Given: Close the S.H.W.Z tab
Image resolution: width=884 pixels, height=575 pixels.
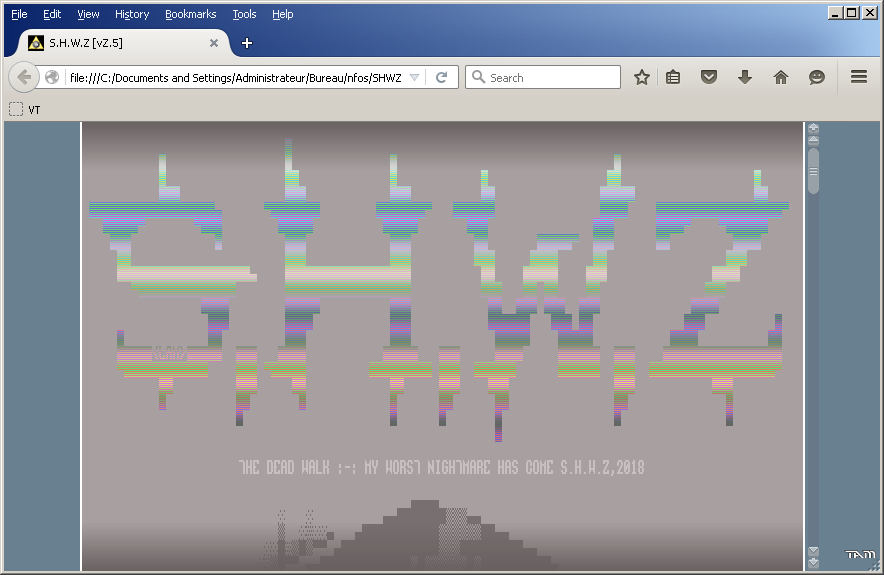Looking at the screenshot, I should [x=214, y=43].
